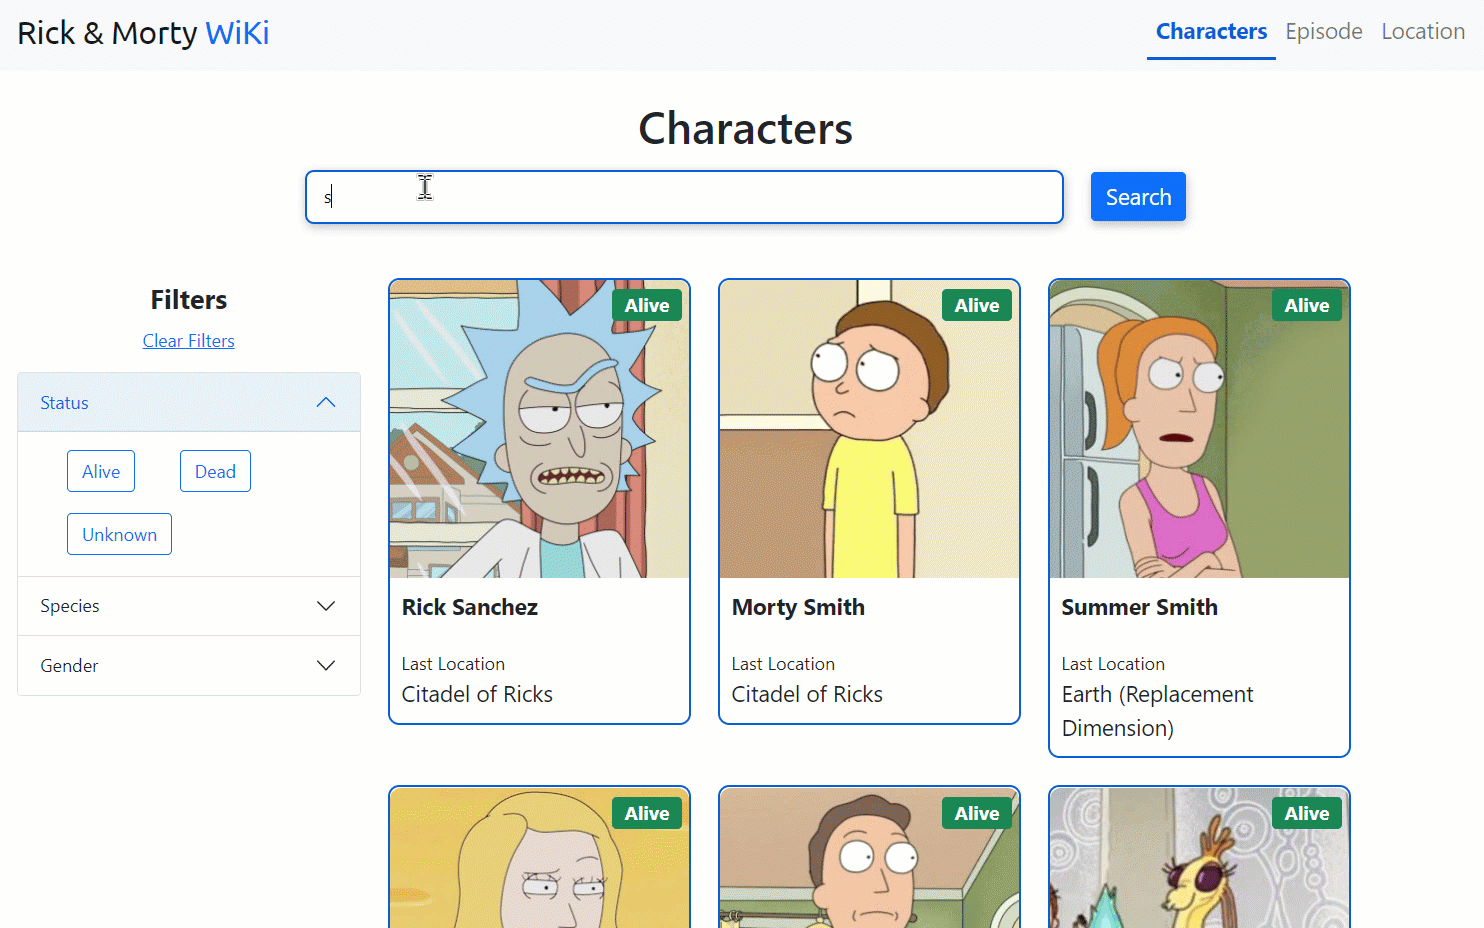
Task: Click the Characters page heading
Action: (745, 128)
